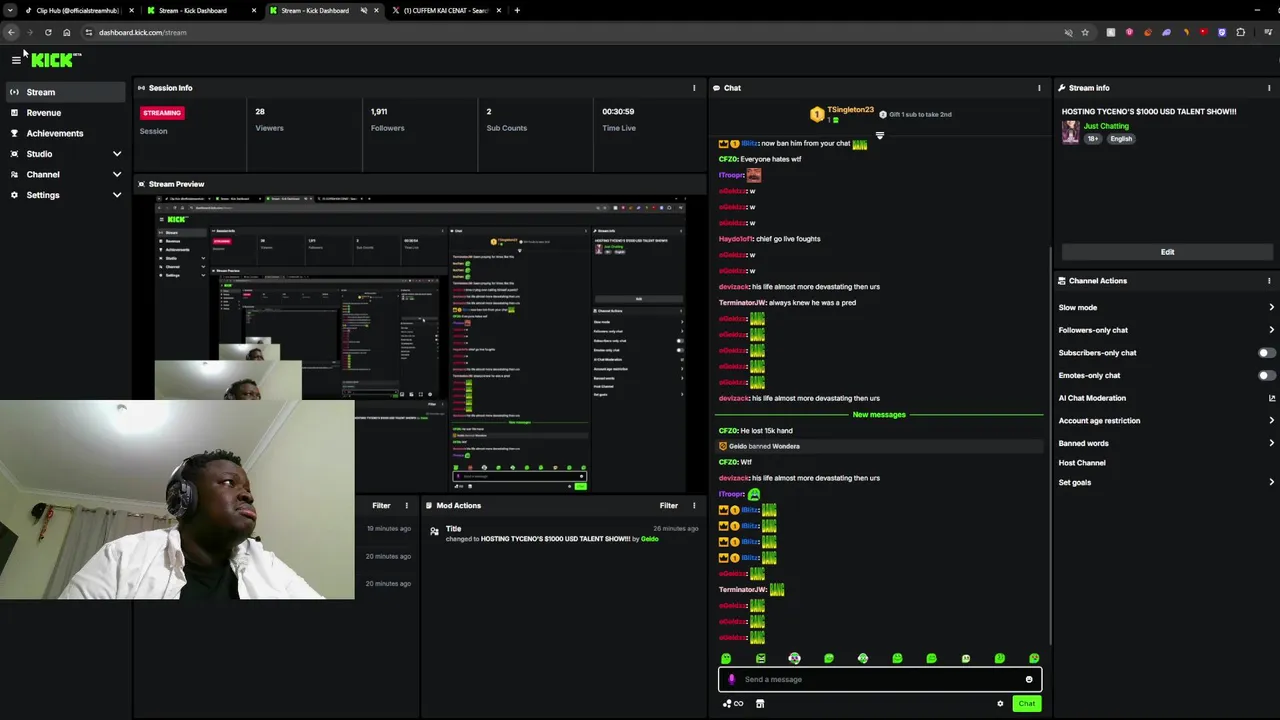Viewport: 1280px width, 720px height.
Task: Open Stream info three-dot options menu
Action: point(1269,88)
